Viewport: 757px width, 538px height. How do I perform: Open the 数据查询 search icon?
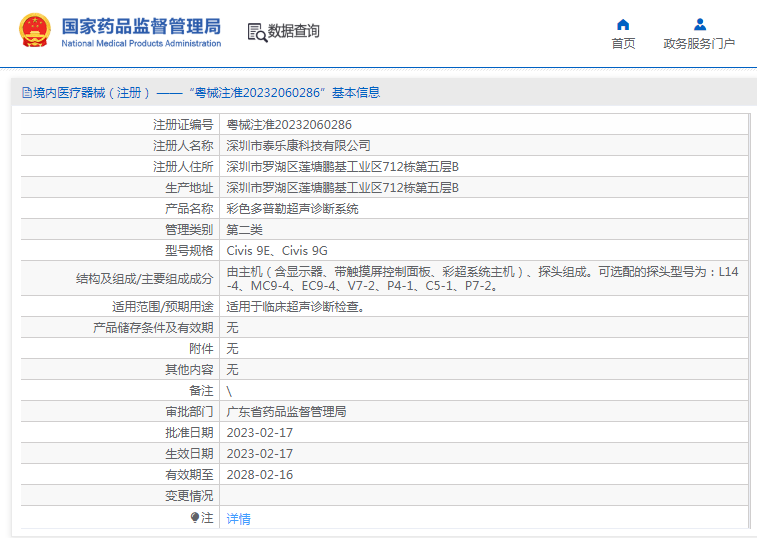tap(257, 32)
